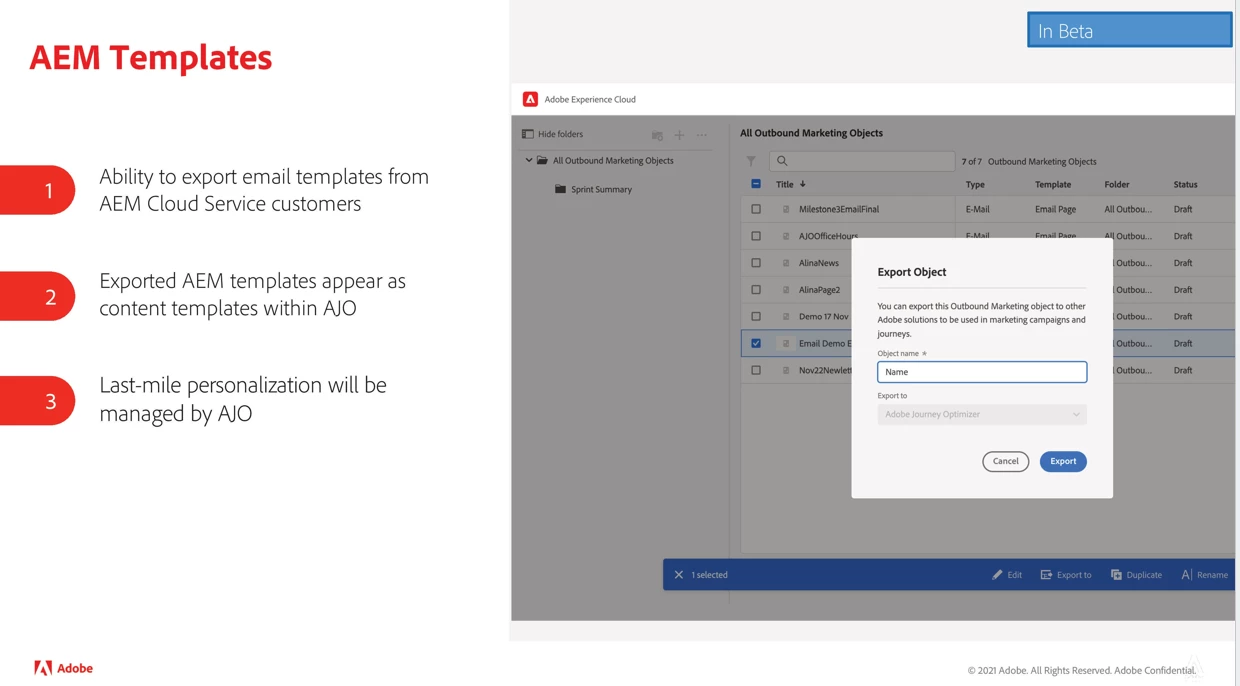Click the In Beta banner
This screenshot has width=1240, height=686.
(1129, 30)
